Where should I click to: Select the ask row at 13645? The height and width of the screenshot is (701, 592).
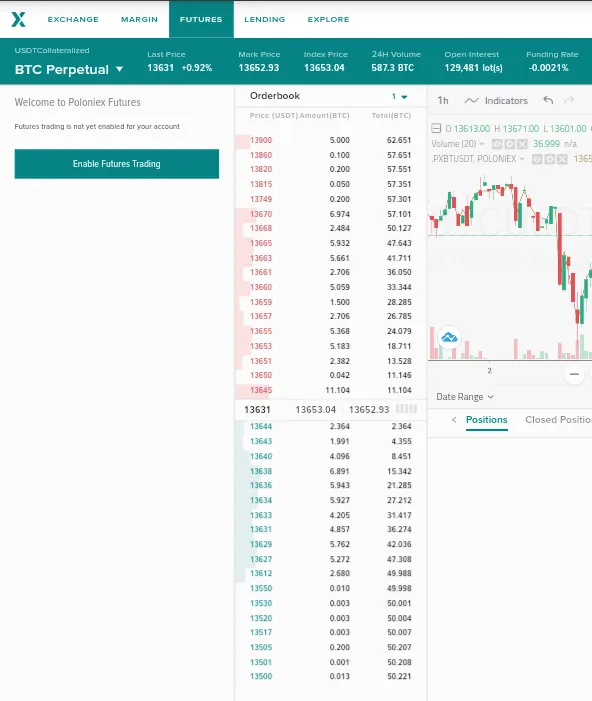coord(330,390)
